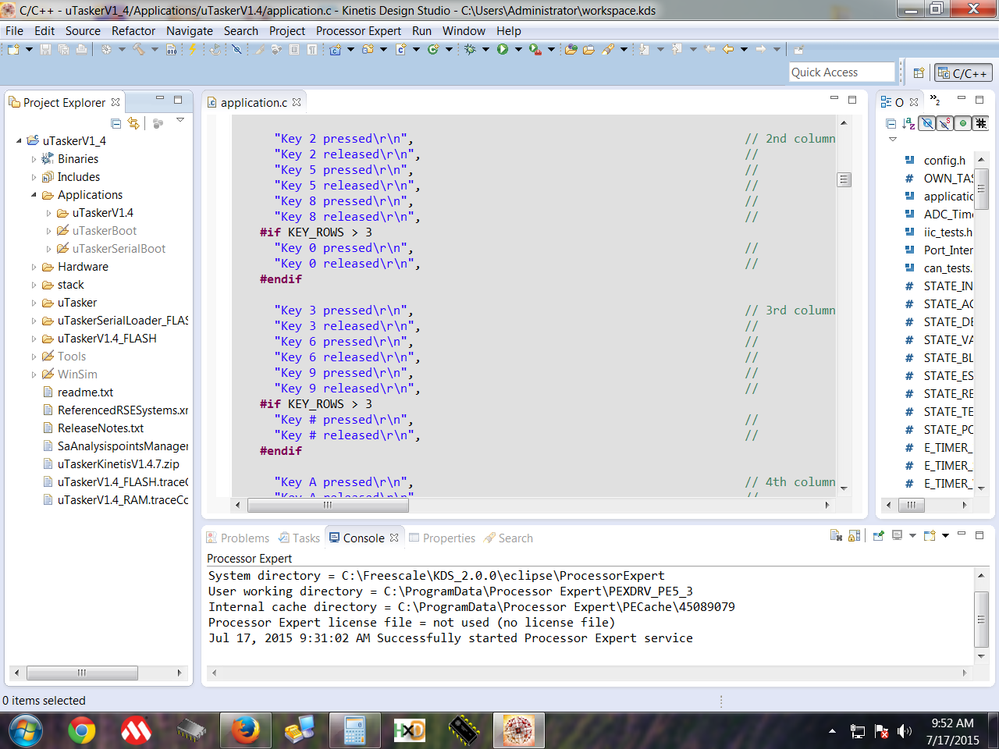Click the New C Source File icon

pyautogui.click(x=401, y=49)
